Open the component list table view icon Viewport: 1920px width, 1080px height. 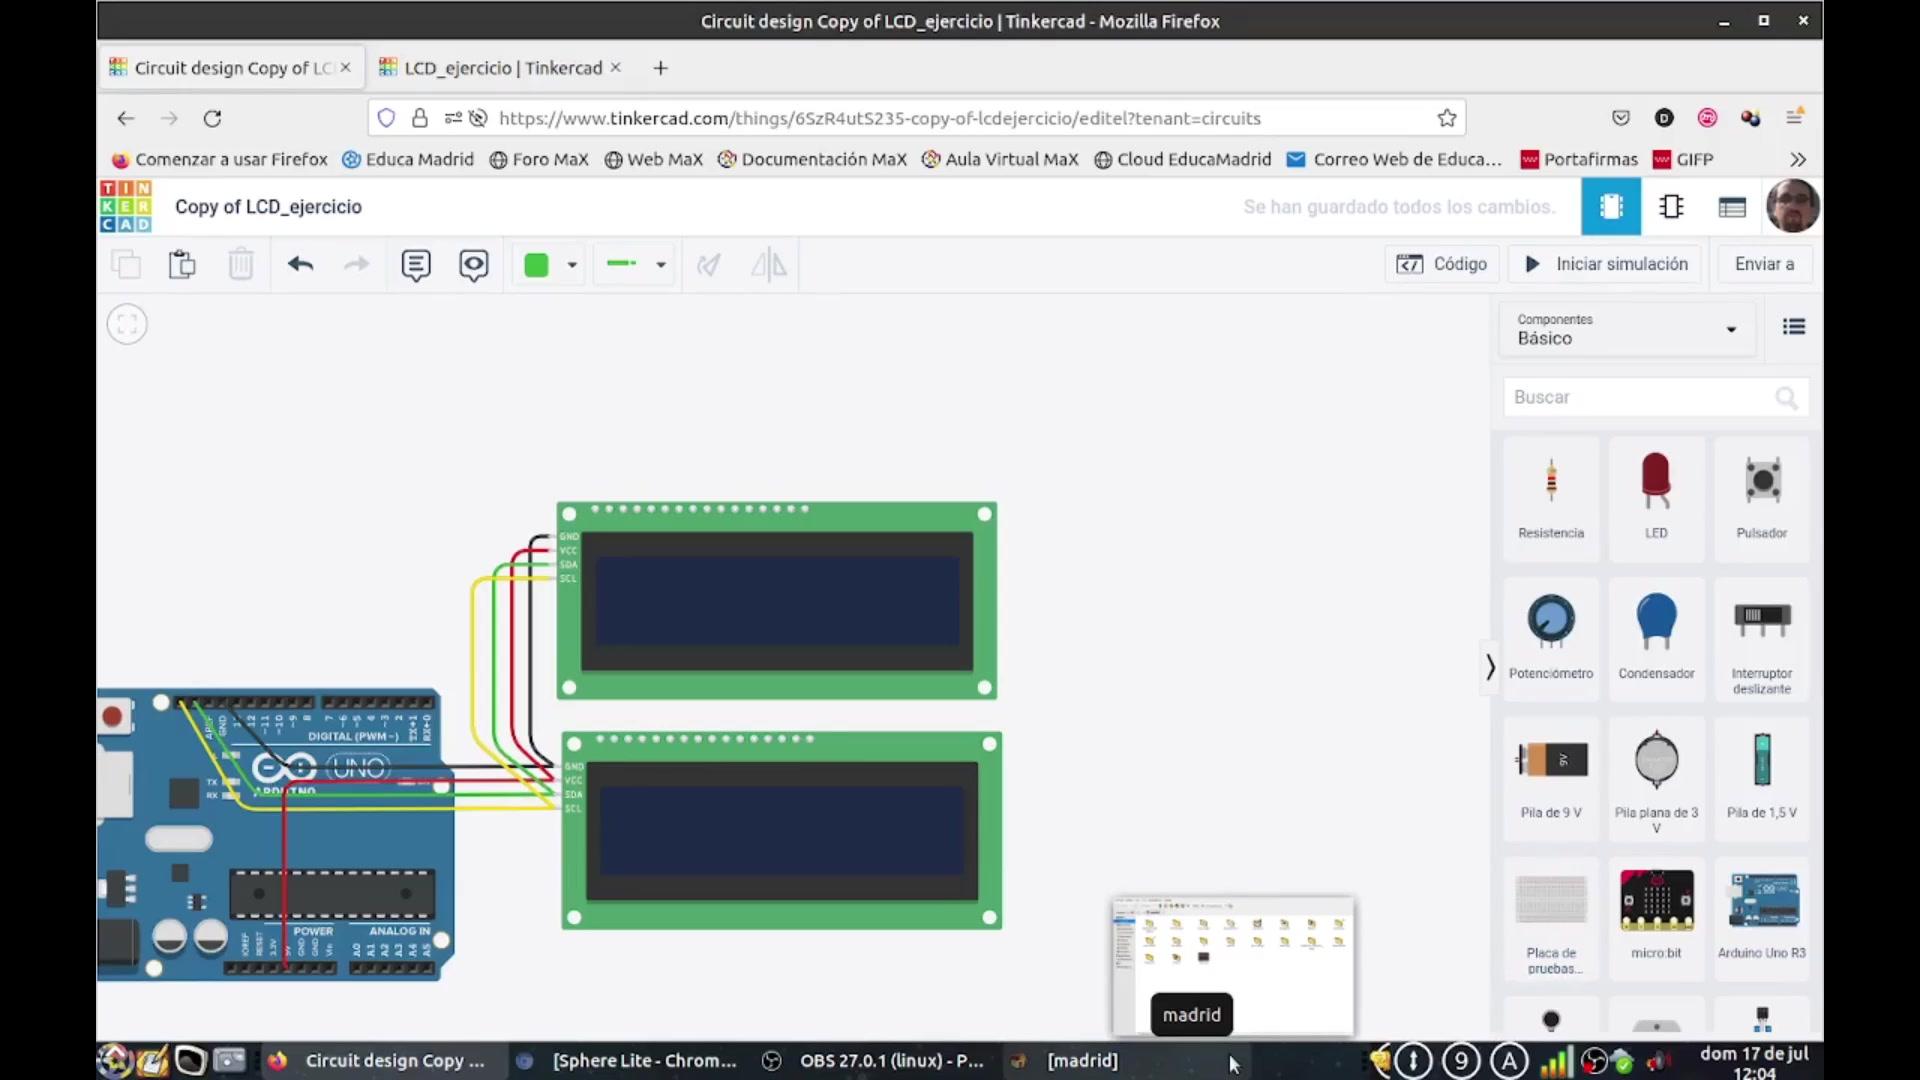pos(1731,207)
